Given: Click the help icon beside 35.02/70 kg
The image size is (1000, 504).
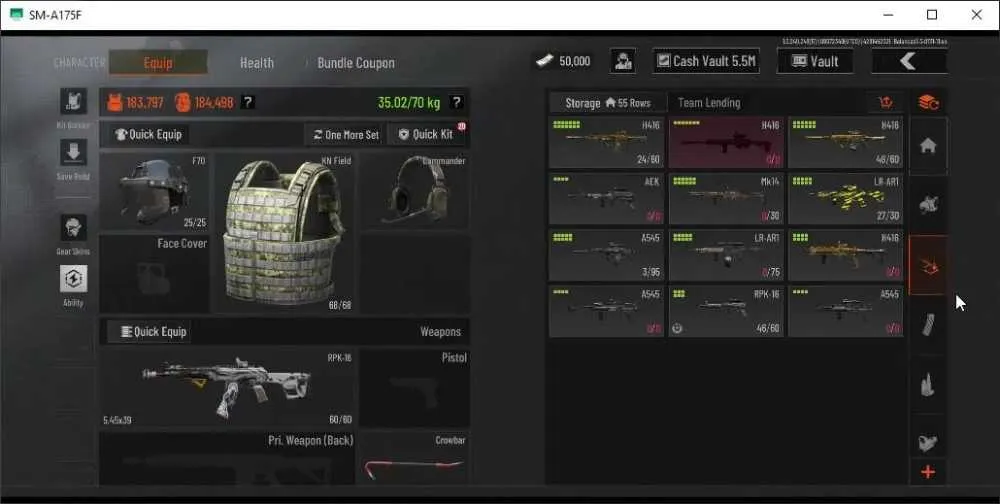Looking at the screenshot, I should 456,102.
